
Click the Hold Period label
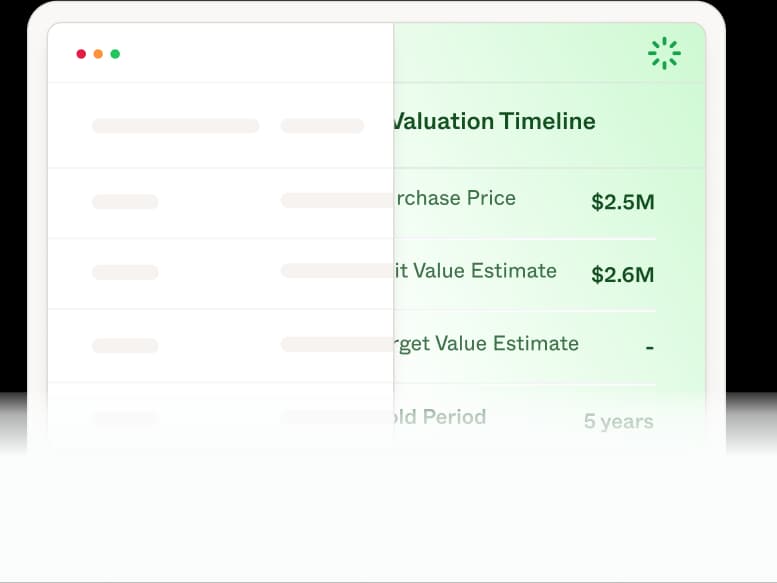pyautogui.click(x=440, y=416)
